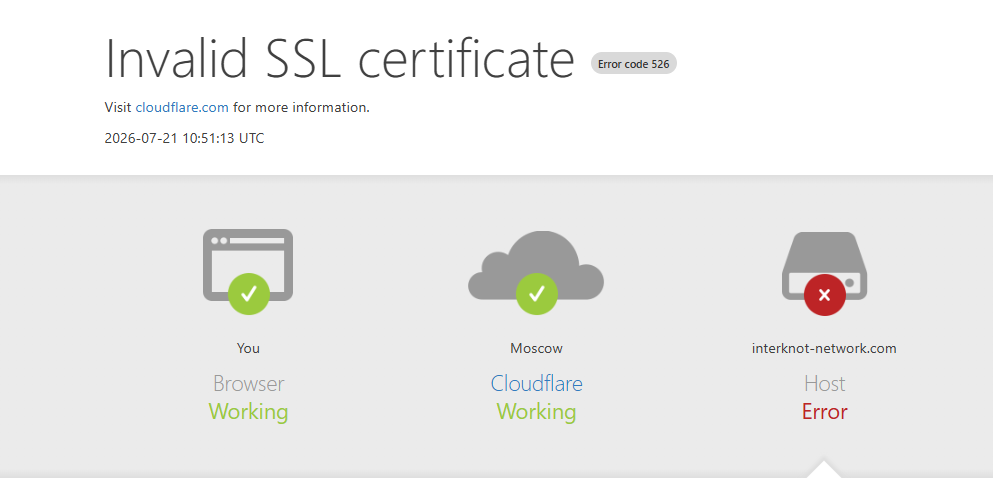The width and height of the screenshot is (993, 495).
Task: Click the browser window icon
Action: [x=248, y=265]
